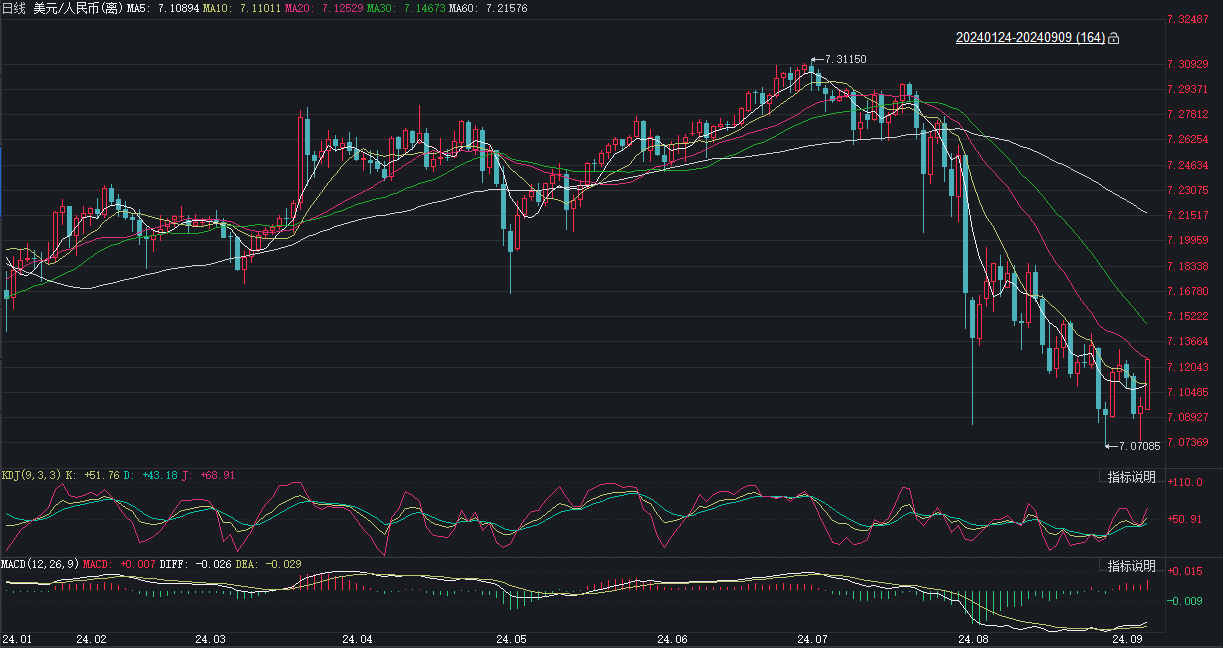Click the KDJ K: +51.76 value
The height and width of the screenshot is (648, 1223).
pos(93,475)
